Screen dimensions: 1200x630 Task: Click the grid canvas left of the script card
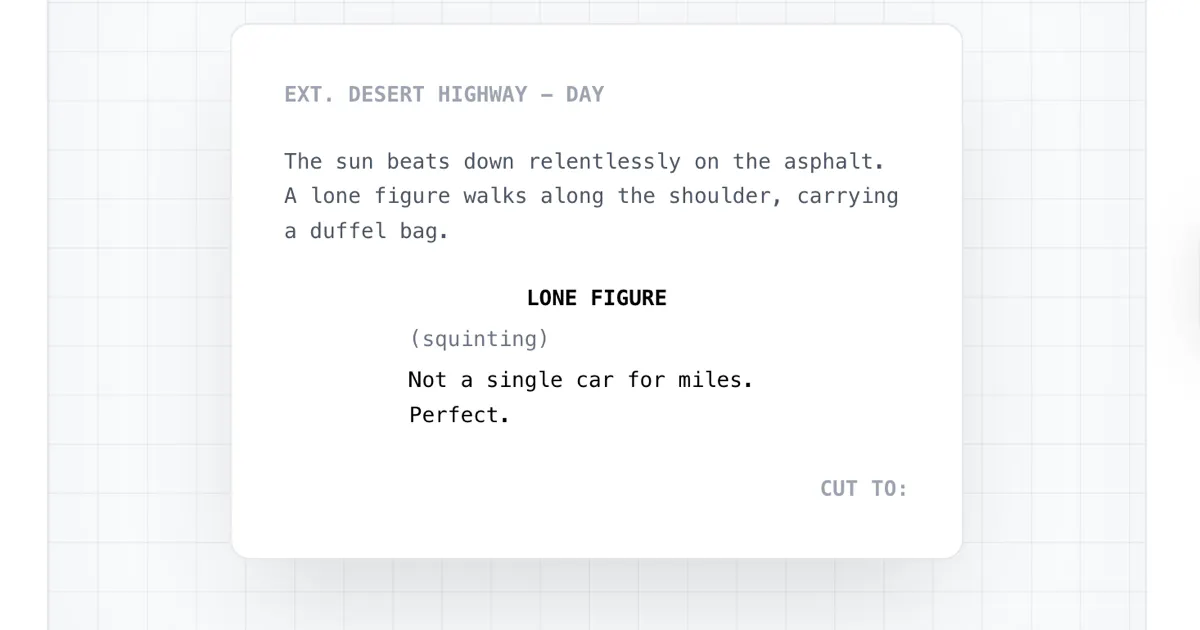tap(140, 300)
